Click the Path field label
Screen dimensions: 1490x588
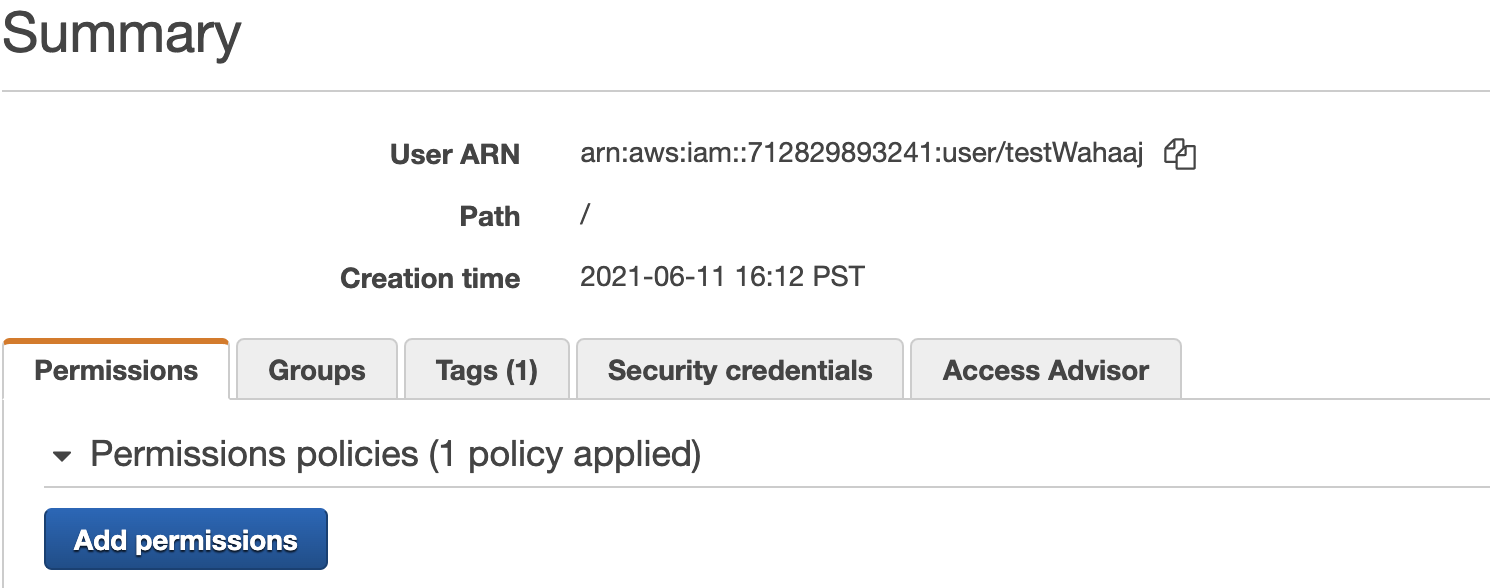489,217
